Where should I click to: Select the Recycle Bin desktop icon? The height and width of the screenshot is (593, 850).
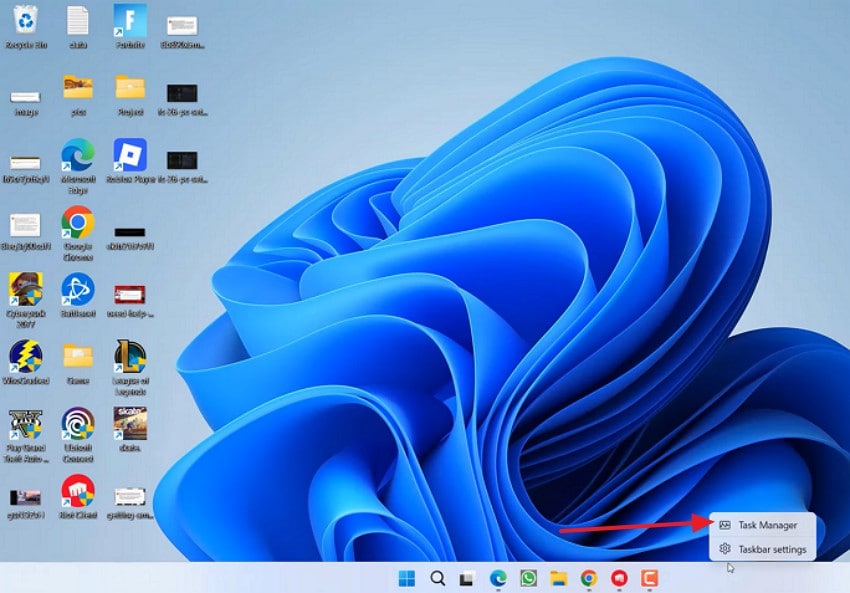pyautogui.click(x=25, y=20)
